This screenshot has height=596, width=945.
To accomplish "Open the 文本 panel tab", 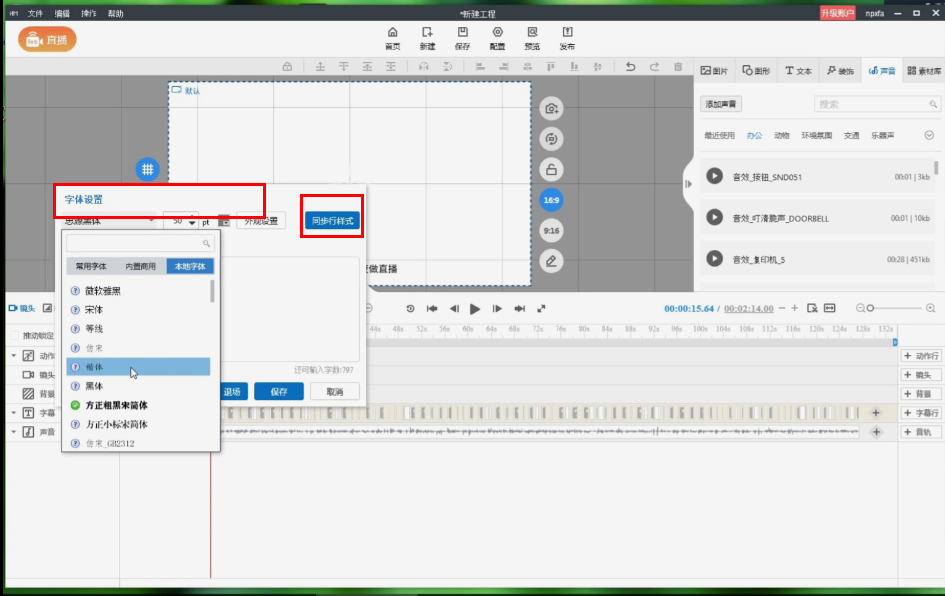I will [x=798, y=71].
